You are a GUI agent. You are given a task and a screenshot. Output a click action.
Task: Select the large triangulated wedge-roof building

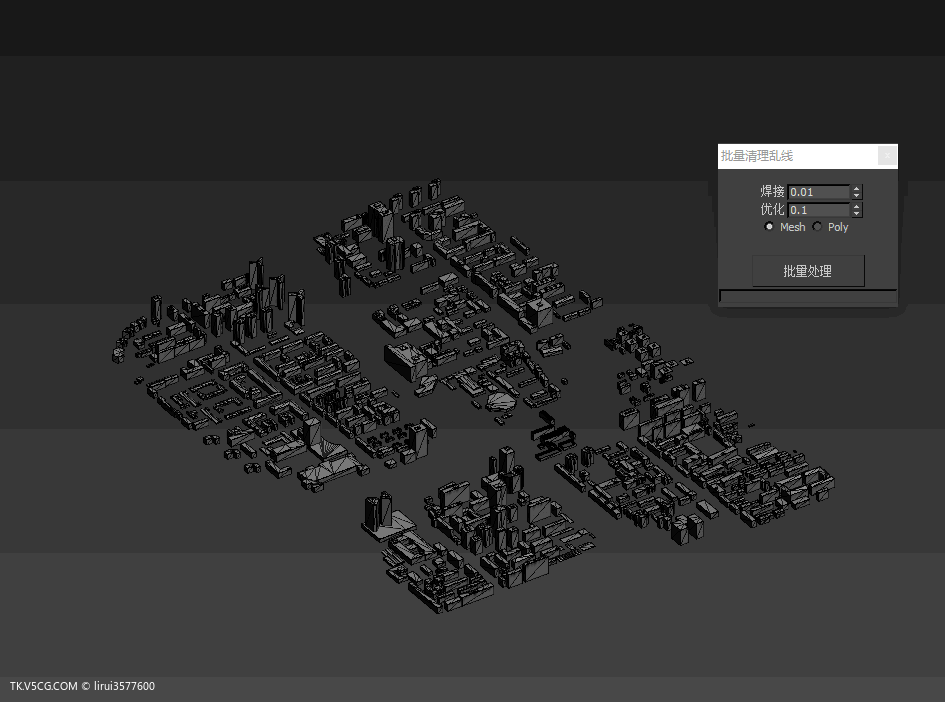point(330,468)
